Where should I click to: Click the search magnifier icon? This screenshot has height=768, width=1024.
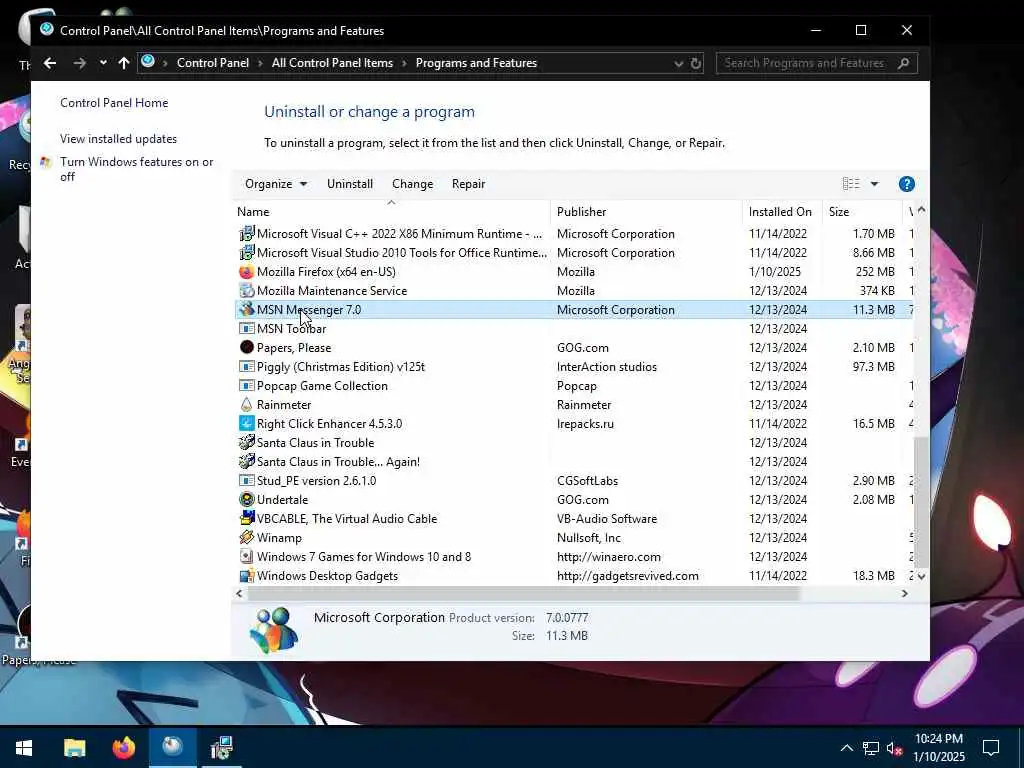pyautogui.click(x=904, y=63)
